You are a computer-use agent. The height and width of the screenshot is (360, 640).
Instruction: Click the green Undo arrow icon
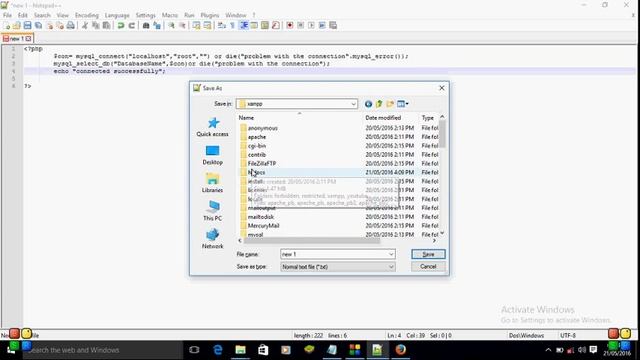pos(121,25)
